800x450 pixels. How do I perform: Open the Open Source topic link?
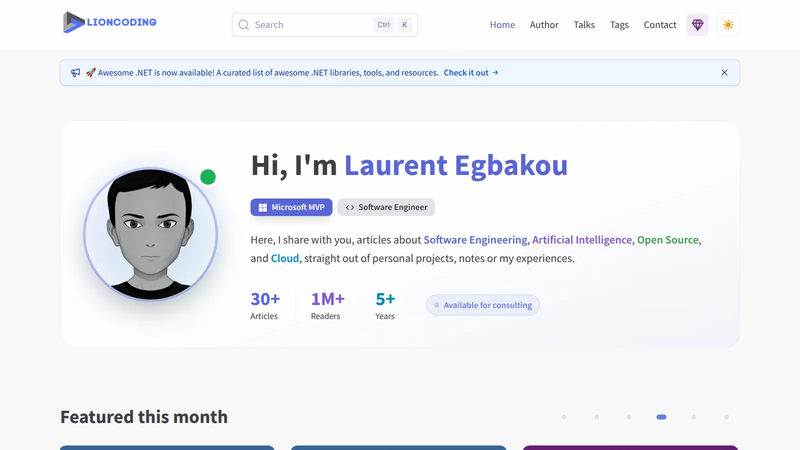click(667, 240)
